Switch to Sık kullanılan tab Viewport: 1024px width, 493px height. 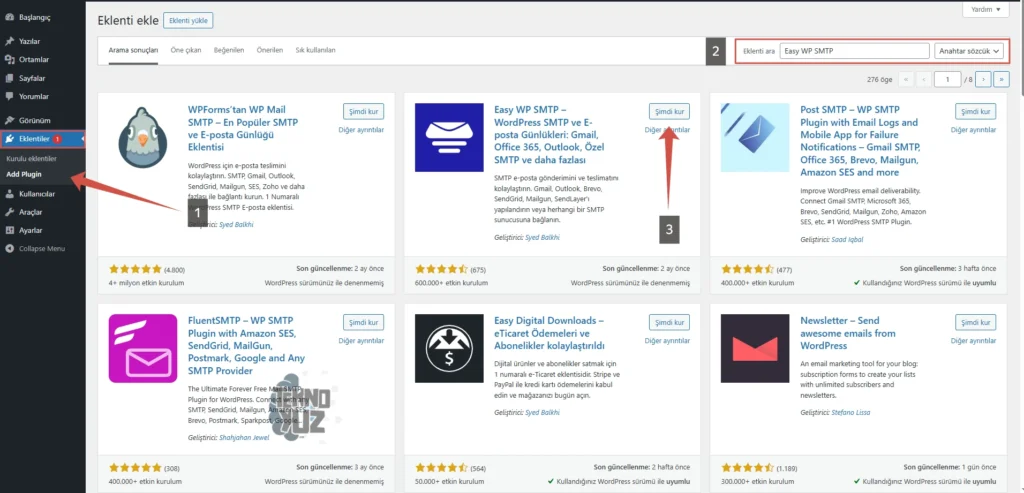315,50
